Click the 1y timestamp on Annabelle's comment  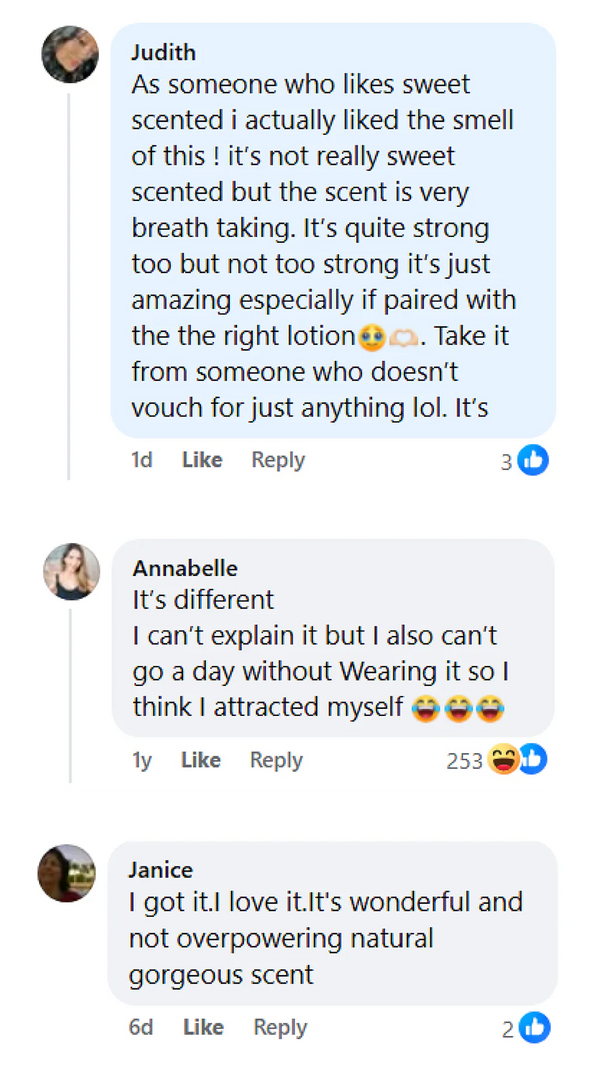(142, 760)
